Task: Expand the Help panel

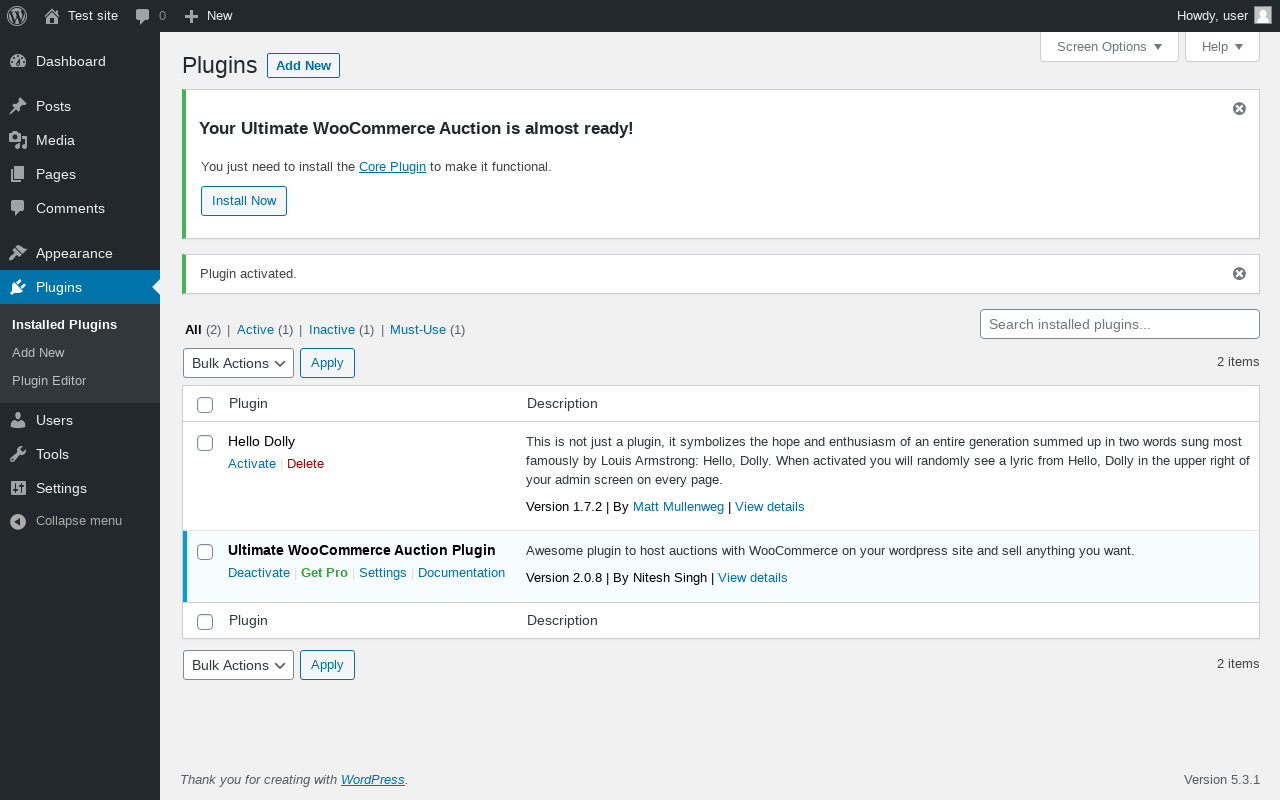Action: pos(1222,47)
